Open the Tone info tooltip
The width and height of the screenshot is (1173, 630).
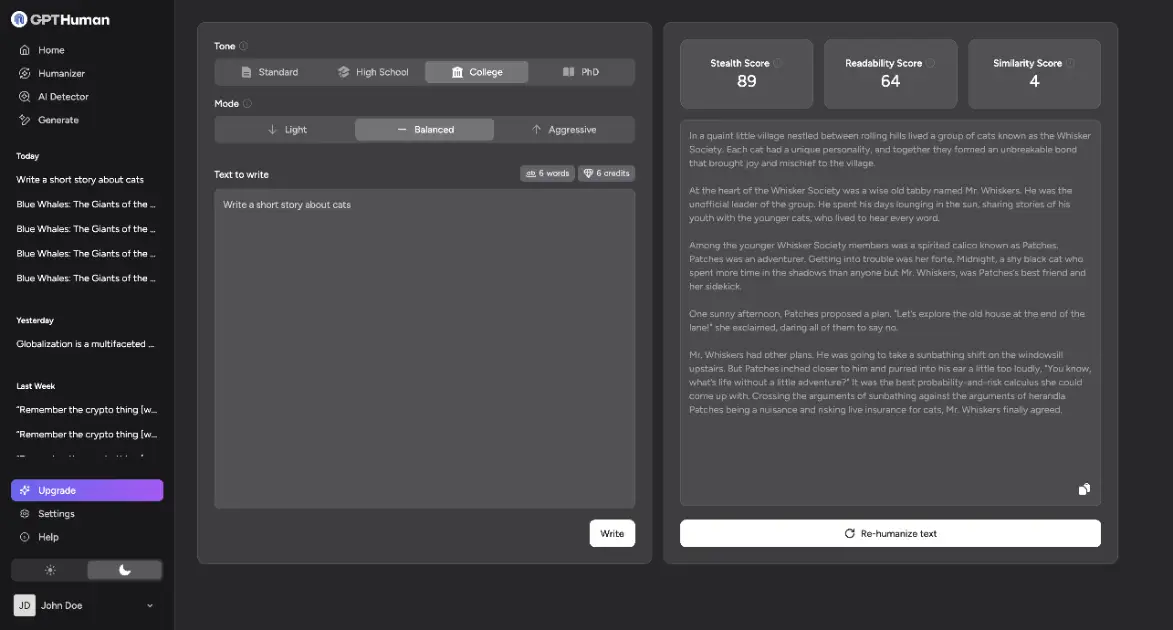pos(243,45)
